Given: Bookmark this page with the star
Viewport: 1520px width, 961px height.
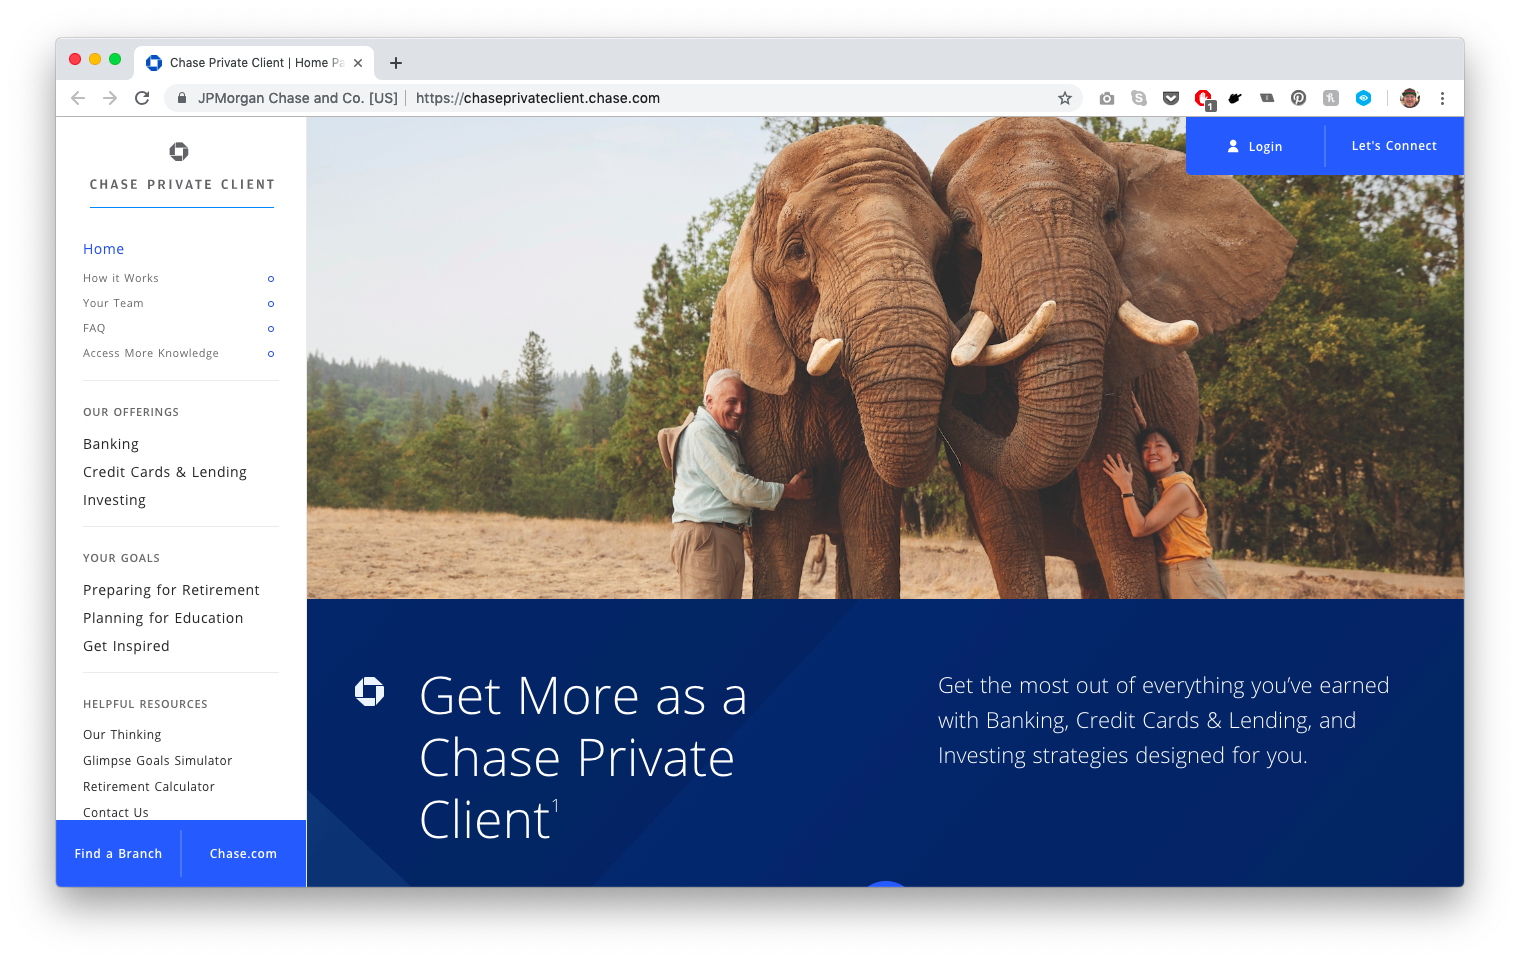Looking at the screenshot, I should pyautogui.click(x=1065, y=98).
